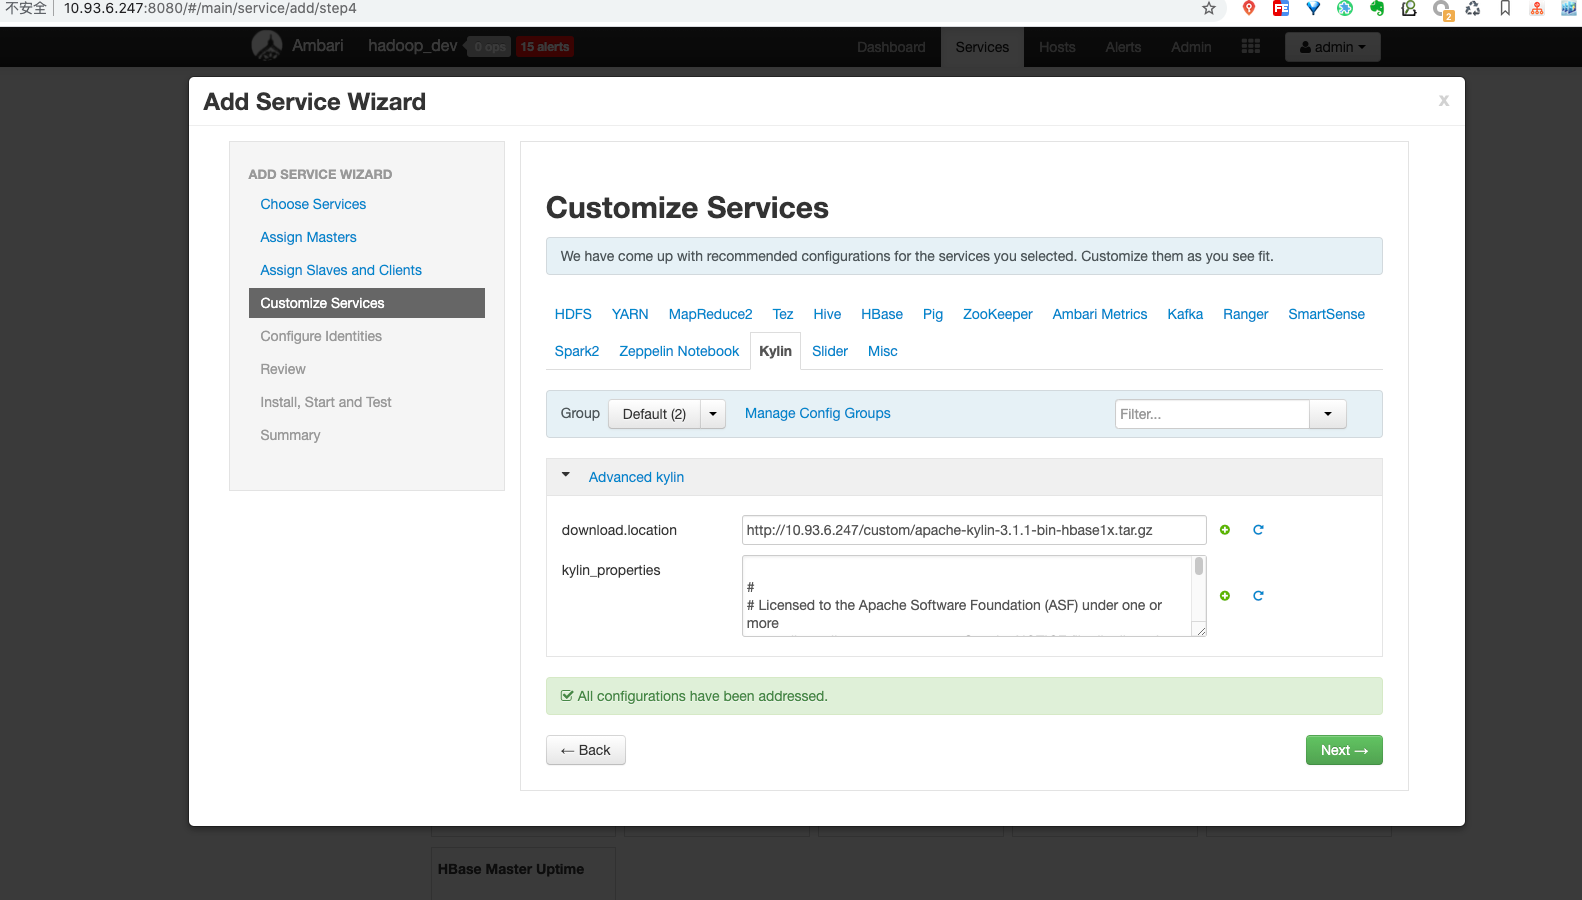Open the Ranger config tab
The image size is (1582, 900).
click(1245, 314)
